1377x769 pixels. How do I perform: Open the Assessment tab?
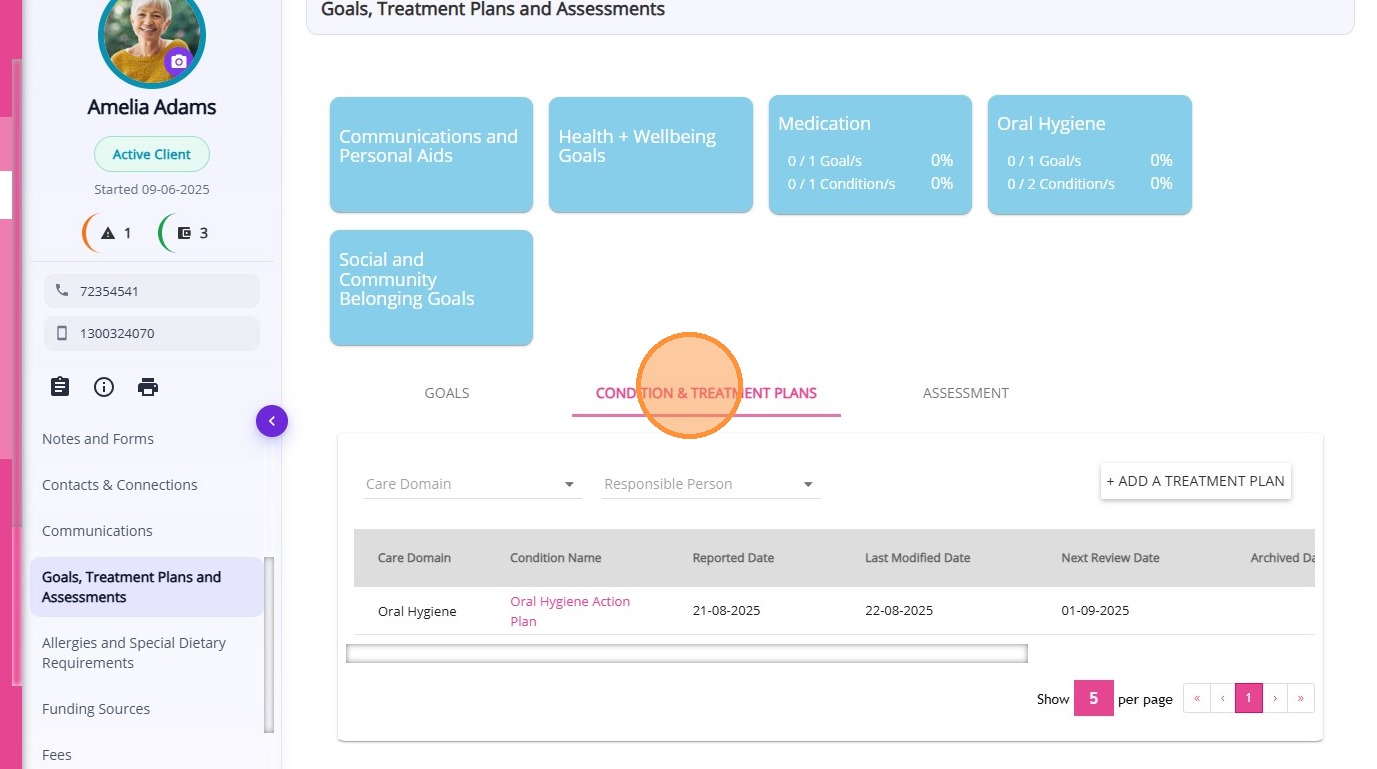coord(965,393)
